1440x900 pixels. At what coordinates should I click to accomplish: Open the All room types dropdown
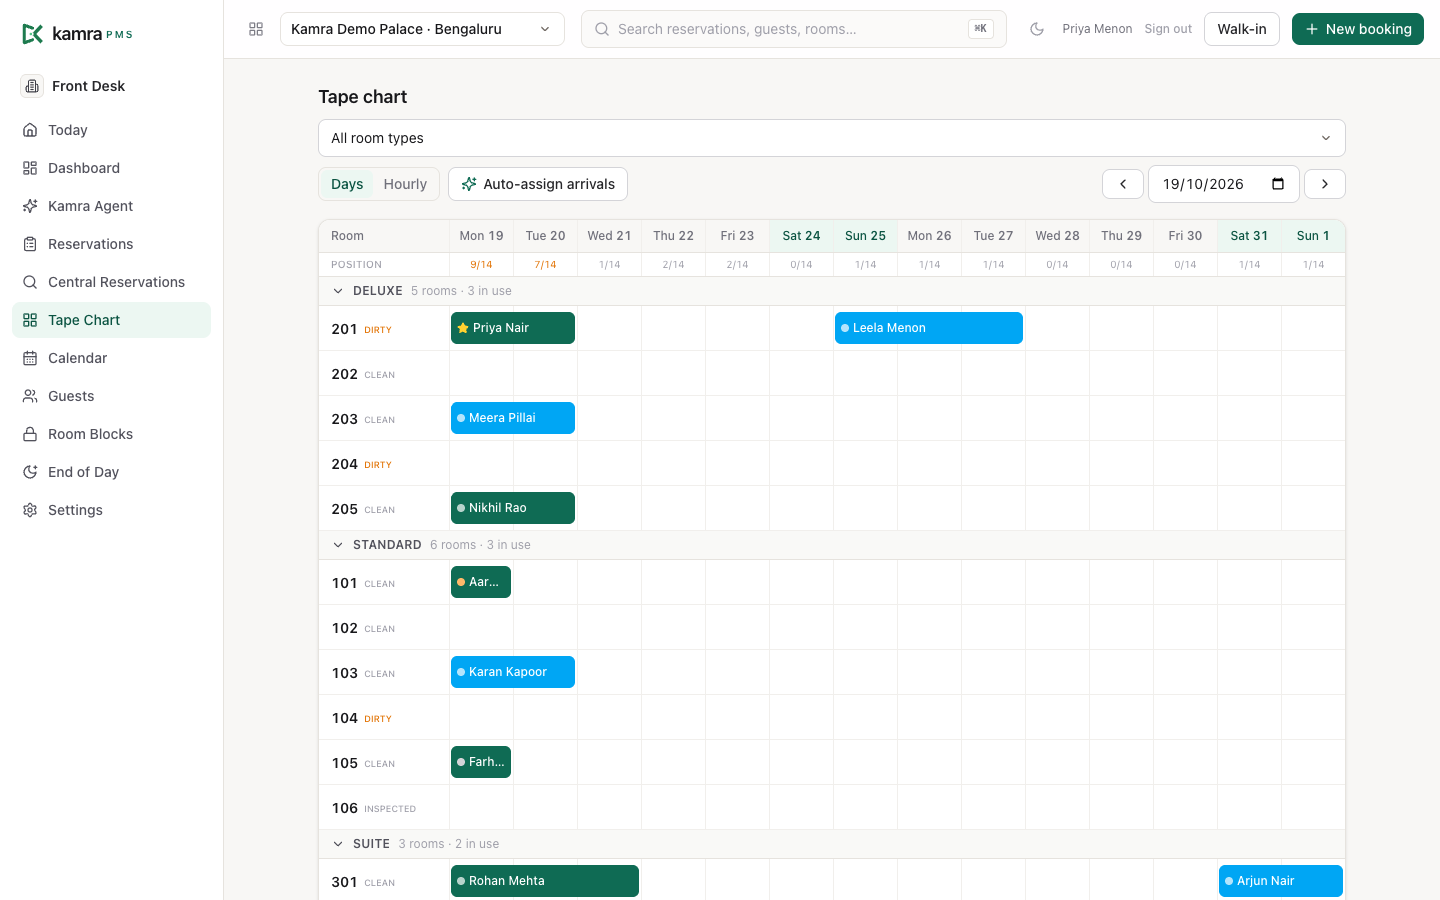(832, 138)
